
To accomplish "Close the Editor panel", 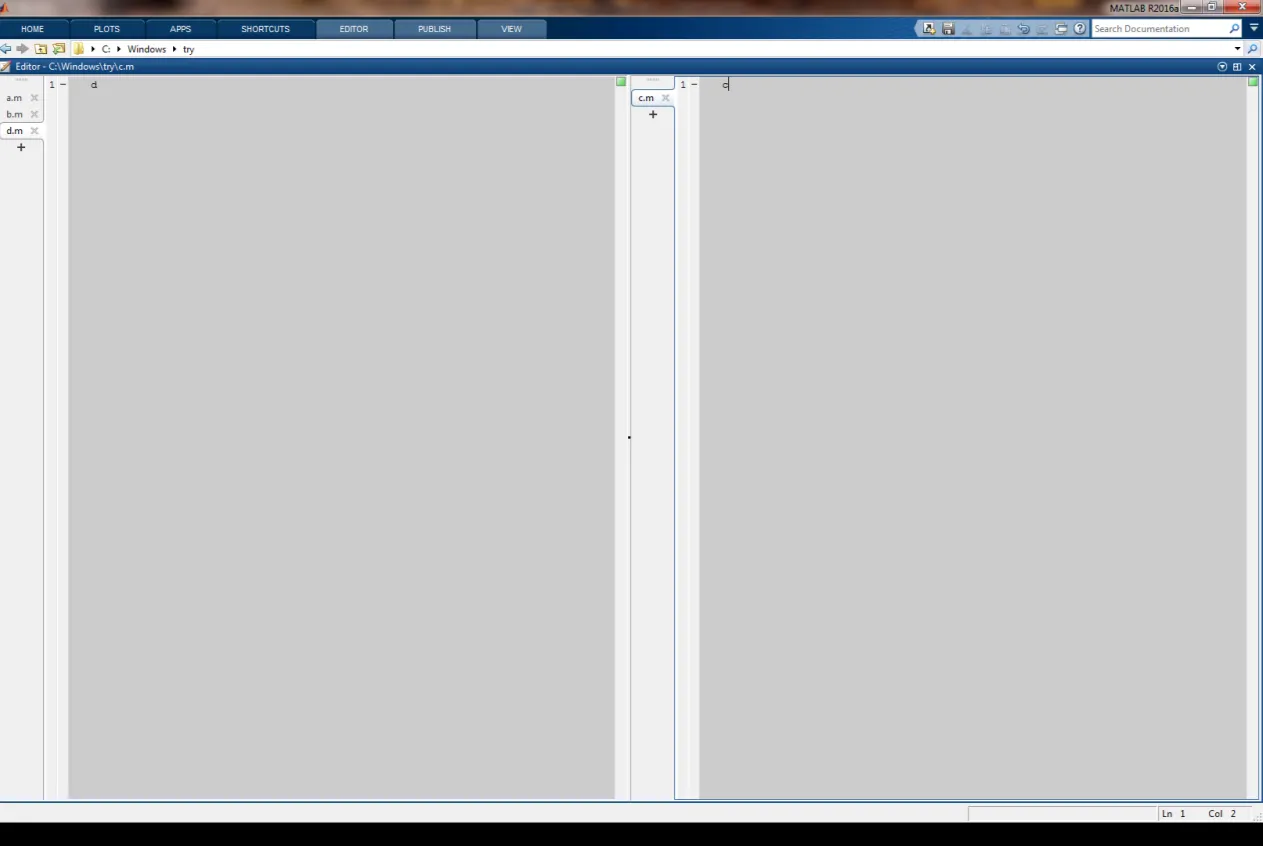I will coord(1252,67).
